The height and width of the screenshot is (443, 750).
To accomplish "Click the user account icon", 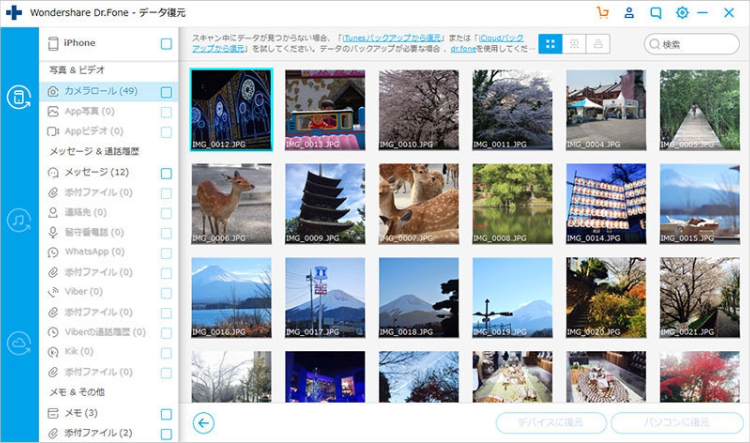I will tap(629, 13).
